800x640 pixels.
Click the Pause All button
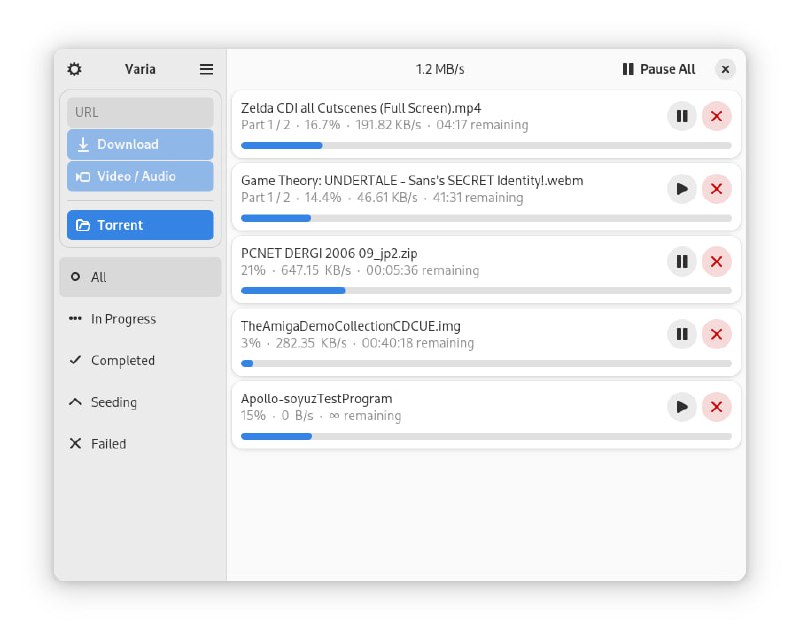[659, 69]
